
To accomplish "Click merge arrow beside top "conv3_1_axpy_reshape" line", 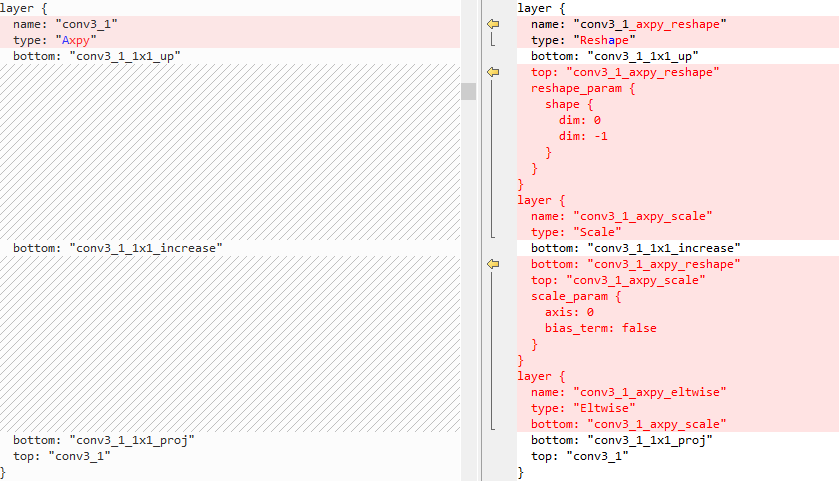I will point(493,72).
